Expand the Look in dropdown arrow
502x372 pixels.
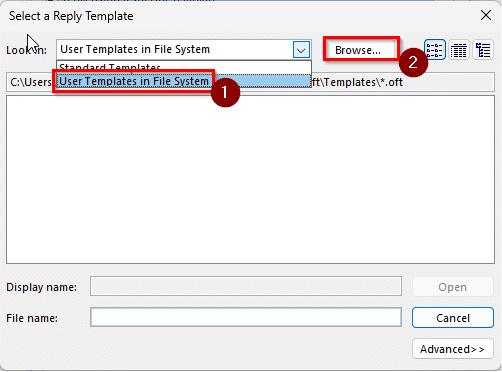point(301,50)
